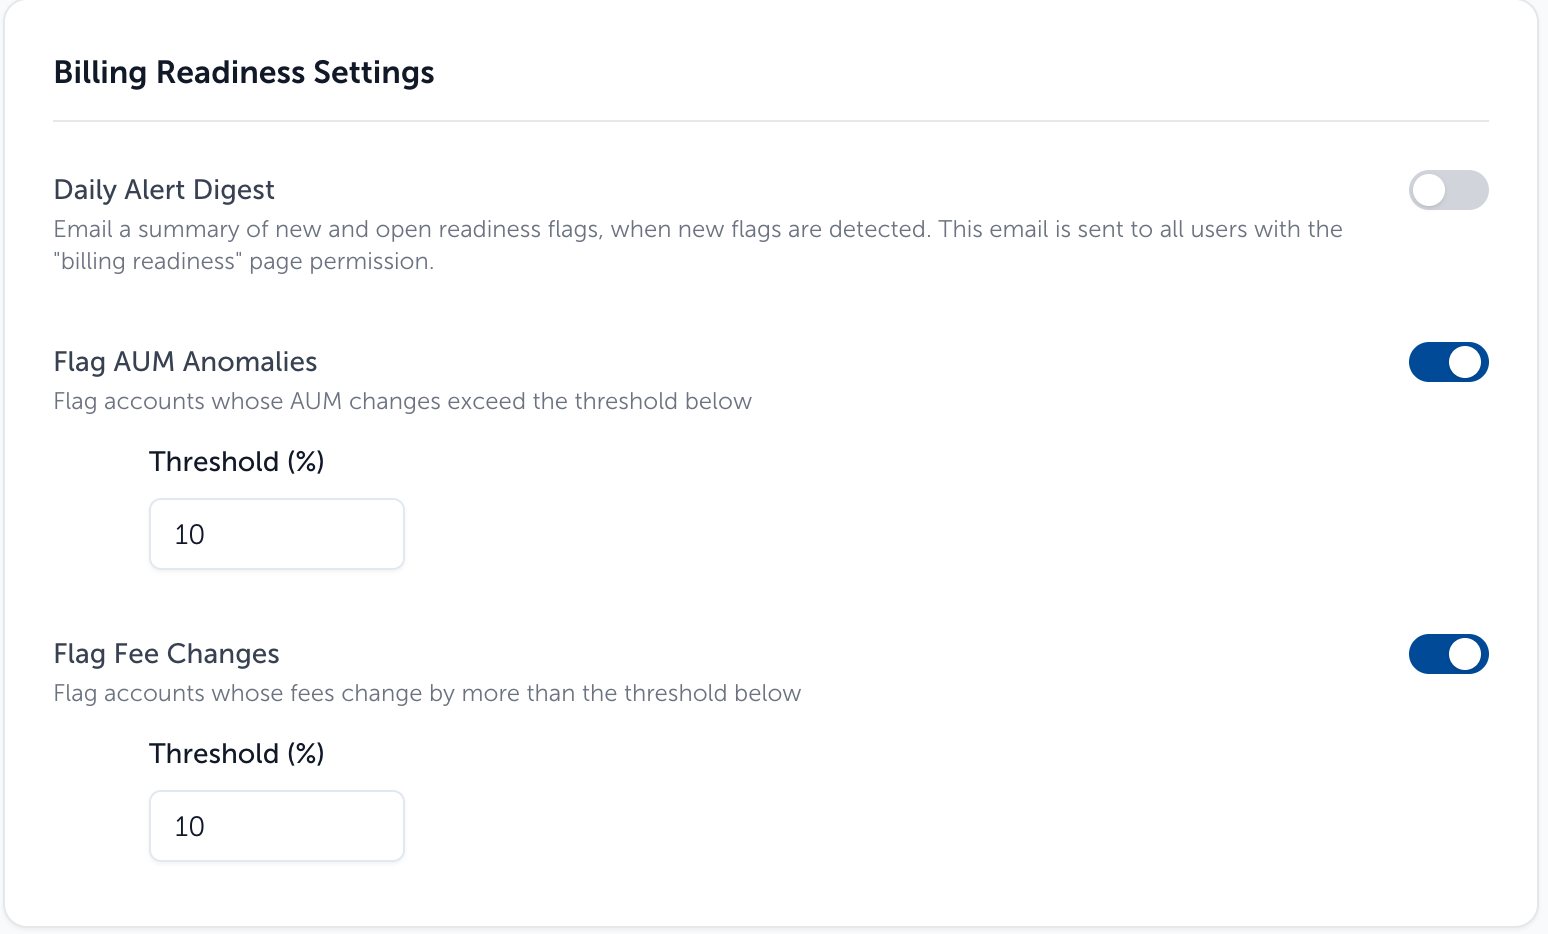The height and width of the screenshot is (934, 1548).
Task: Focus the Fee Changes threshold input field
Action: [x=277, y=826]
